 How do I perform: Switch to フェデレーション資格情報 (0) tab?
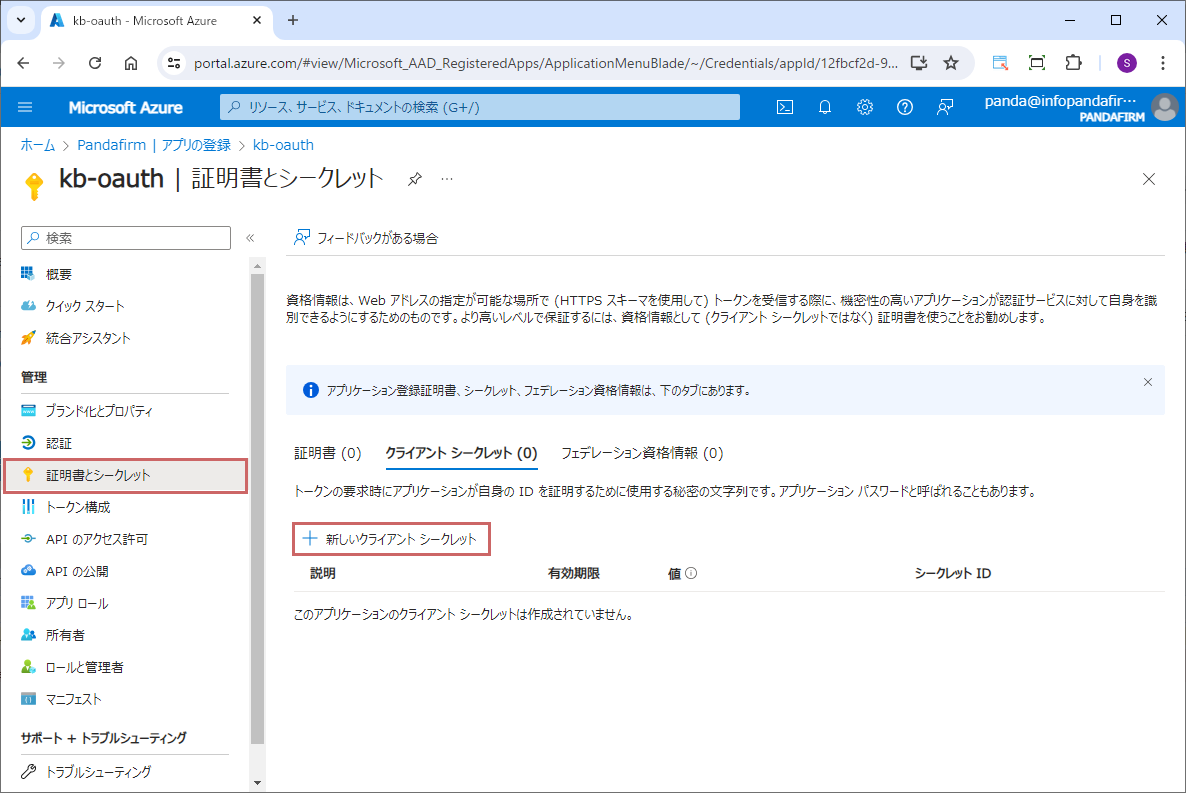(x=641, y=453)
